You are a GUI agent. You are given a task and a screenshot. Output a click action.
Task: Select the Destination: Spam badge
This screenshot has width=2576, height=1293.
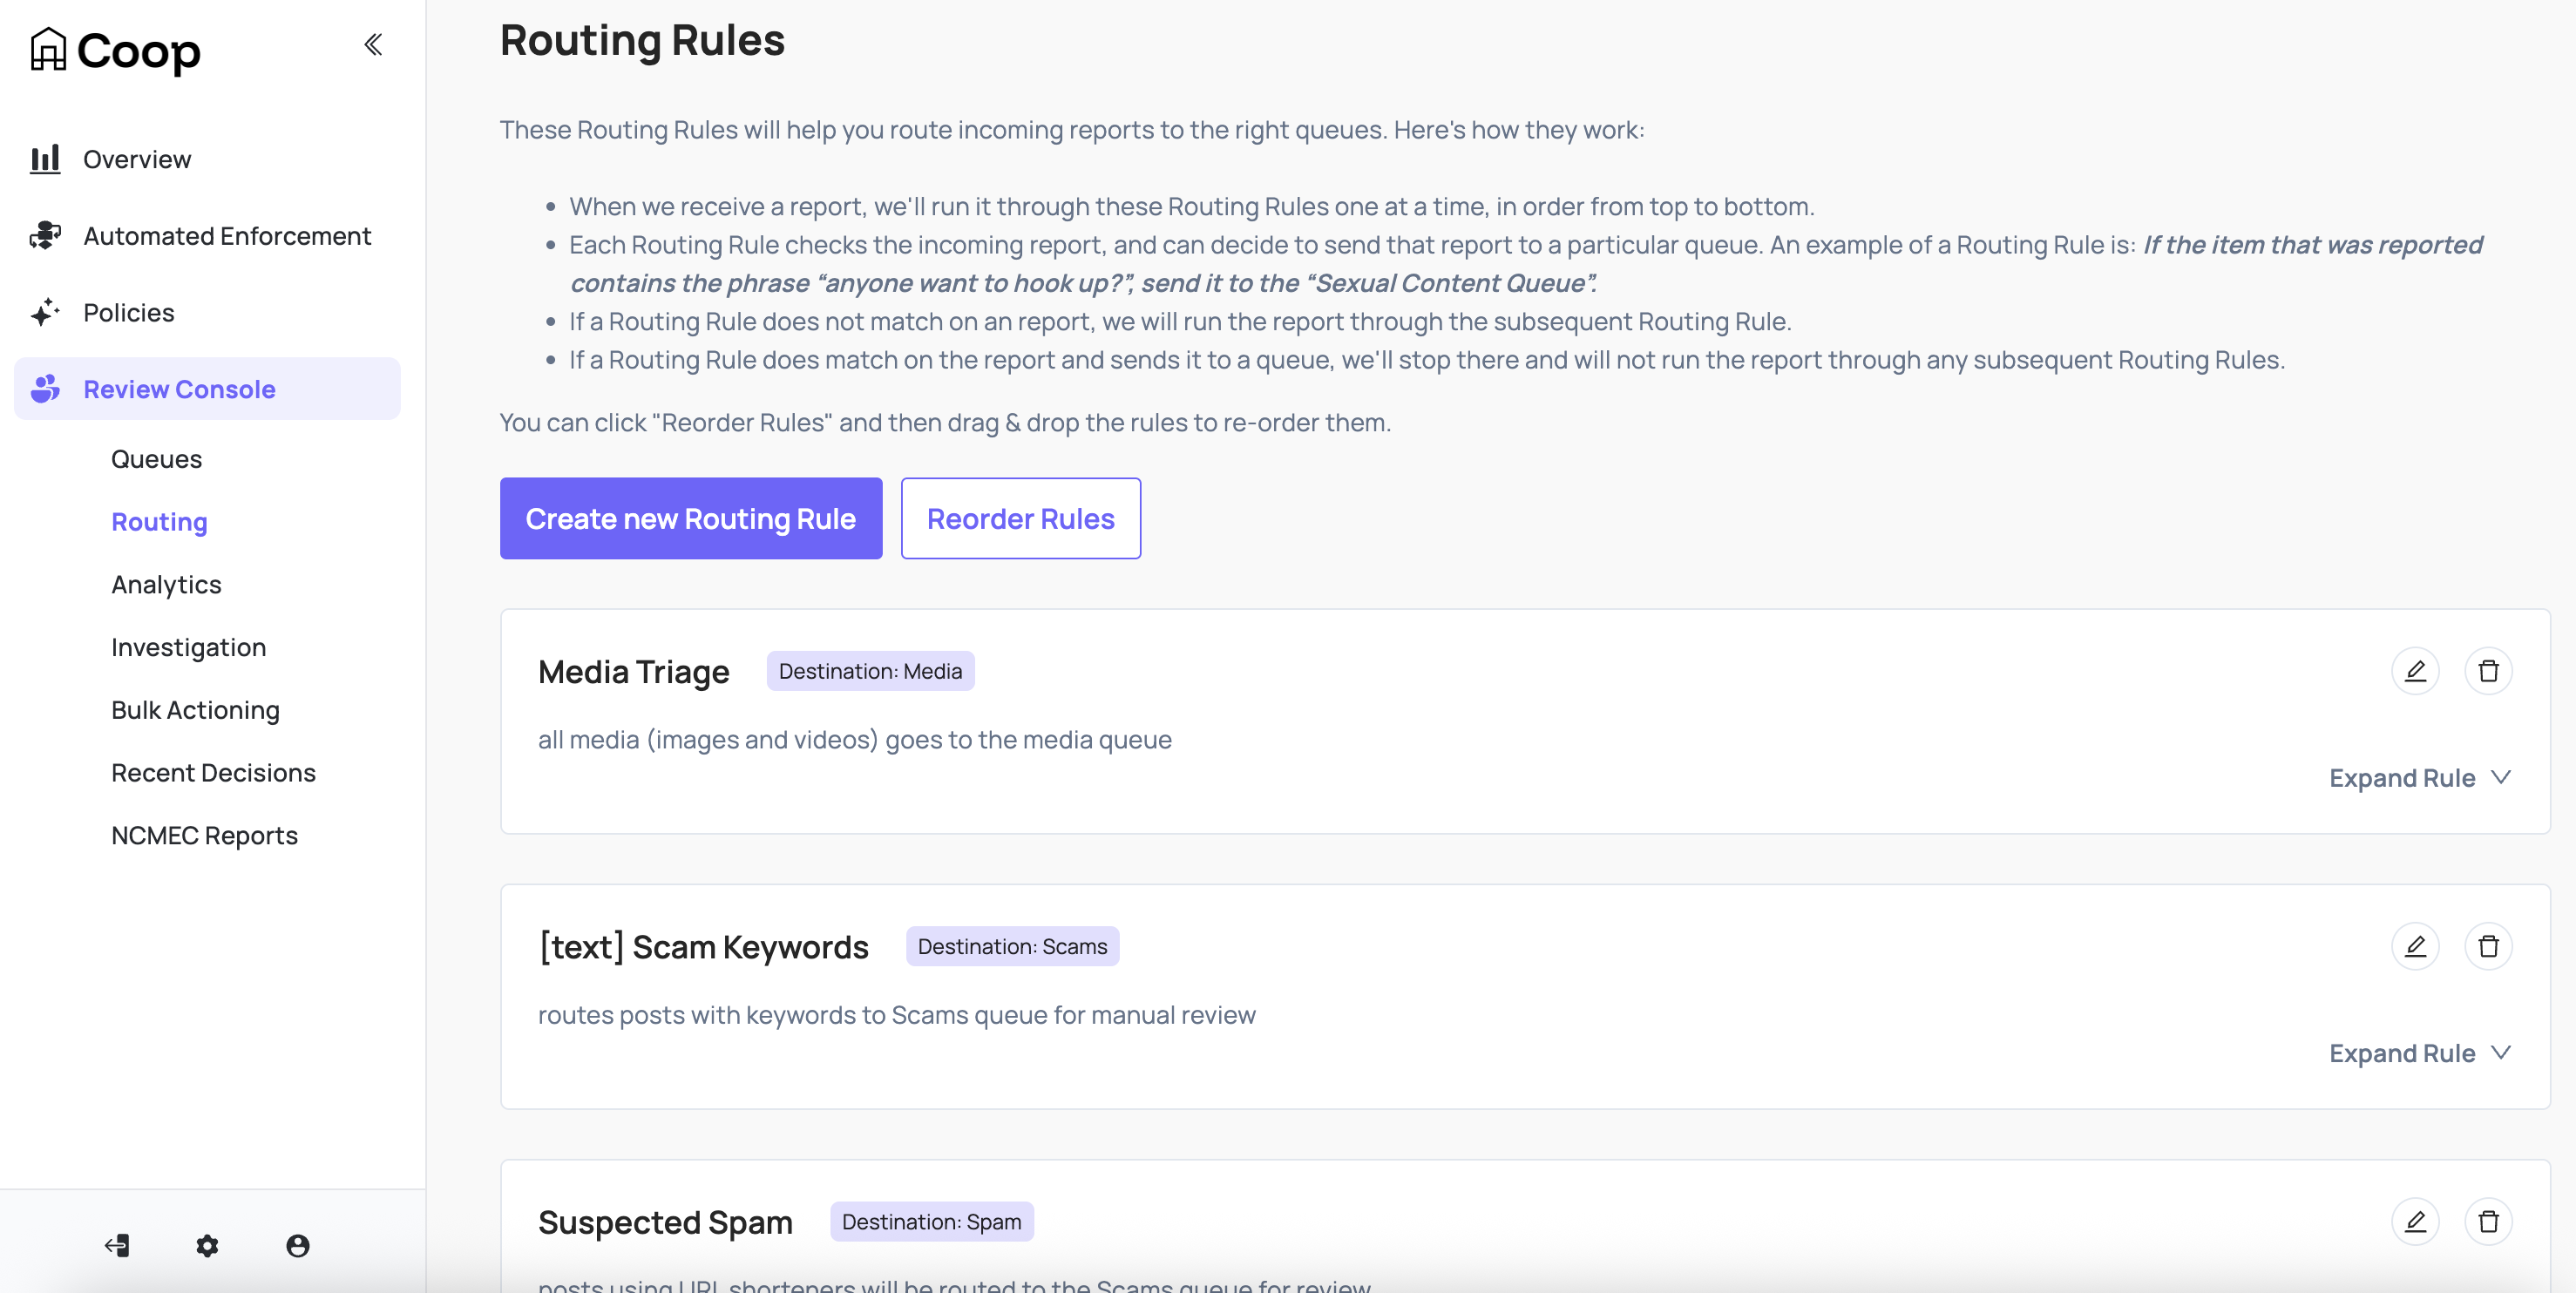coord(931,1221)
